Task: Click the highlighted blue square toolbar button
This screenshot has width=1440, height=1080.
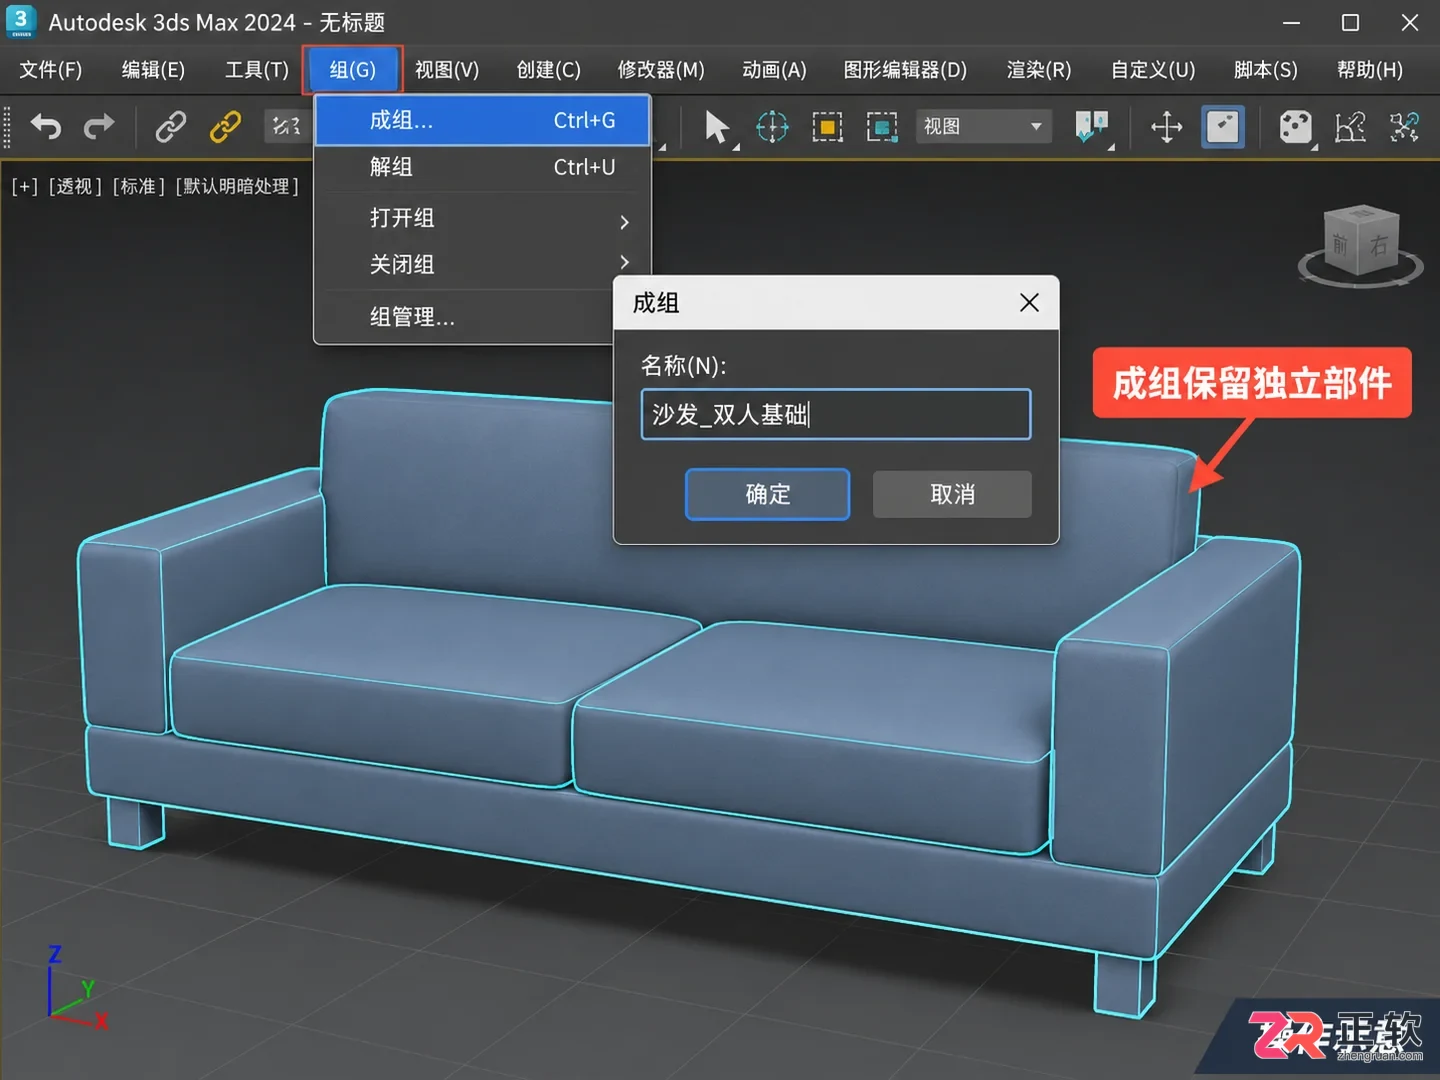Action: pyautogui.click(x=1223, y=127)
